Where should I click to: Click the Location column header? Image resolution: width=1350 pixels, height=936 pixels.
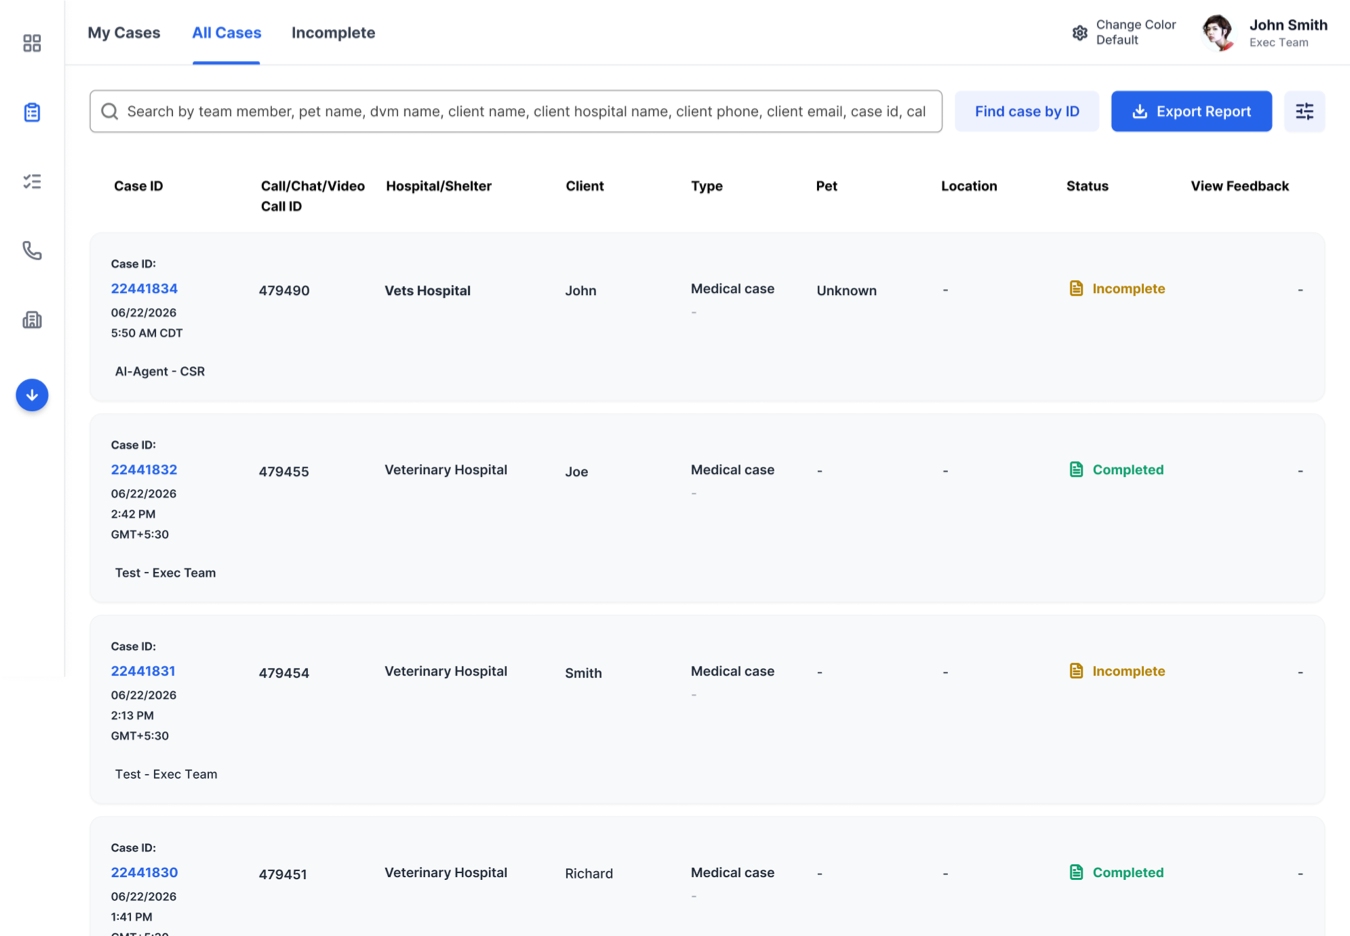[969, 186]
